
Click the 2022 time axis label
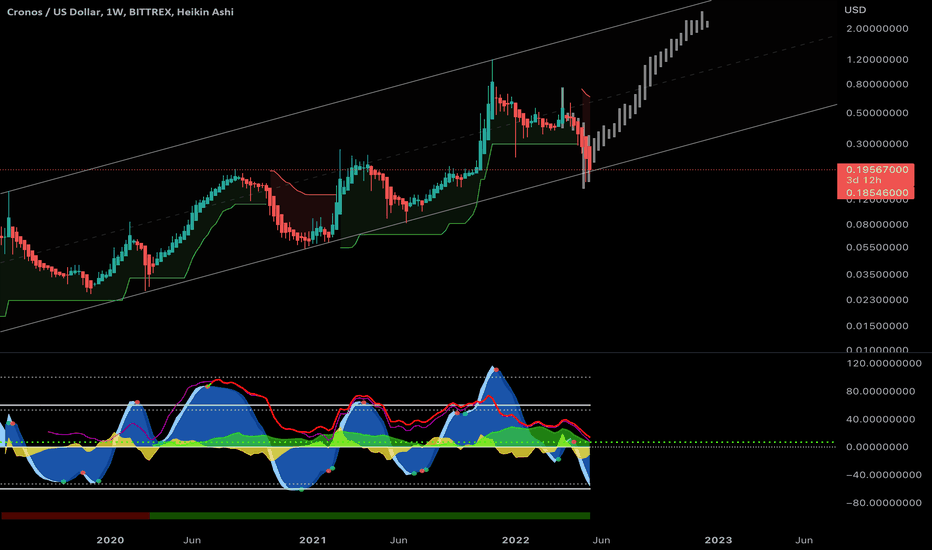click(515, 540)
